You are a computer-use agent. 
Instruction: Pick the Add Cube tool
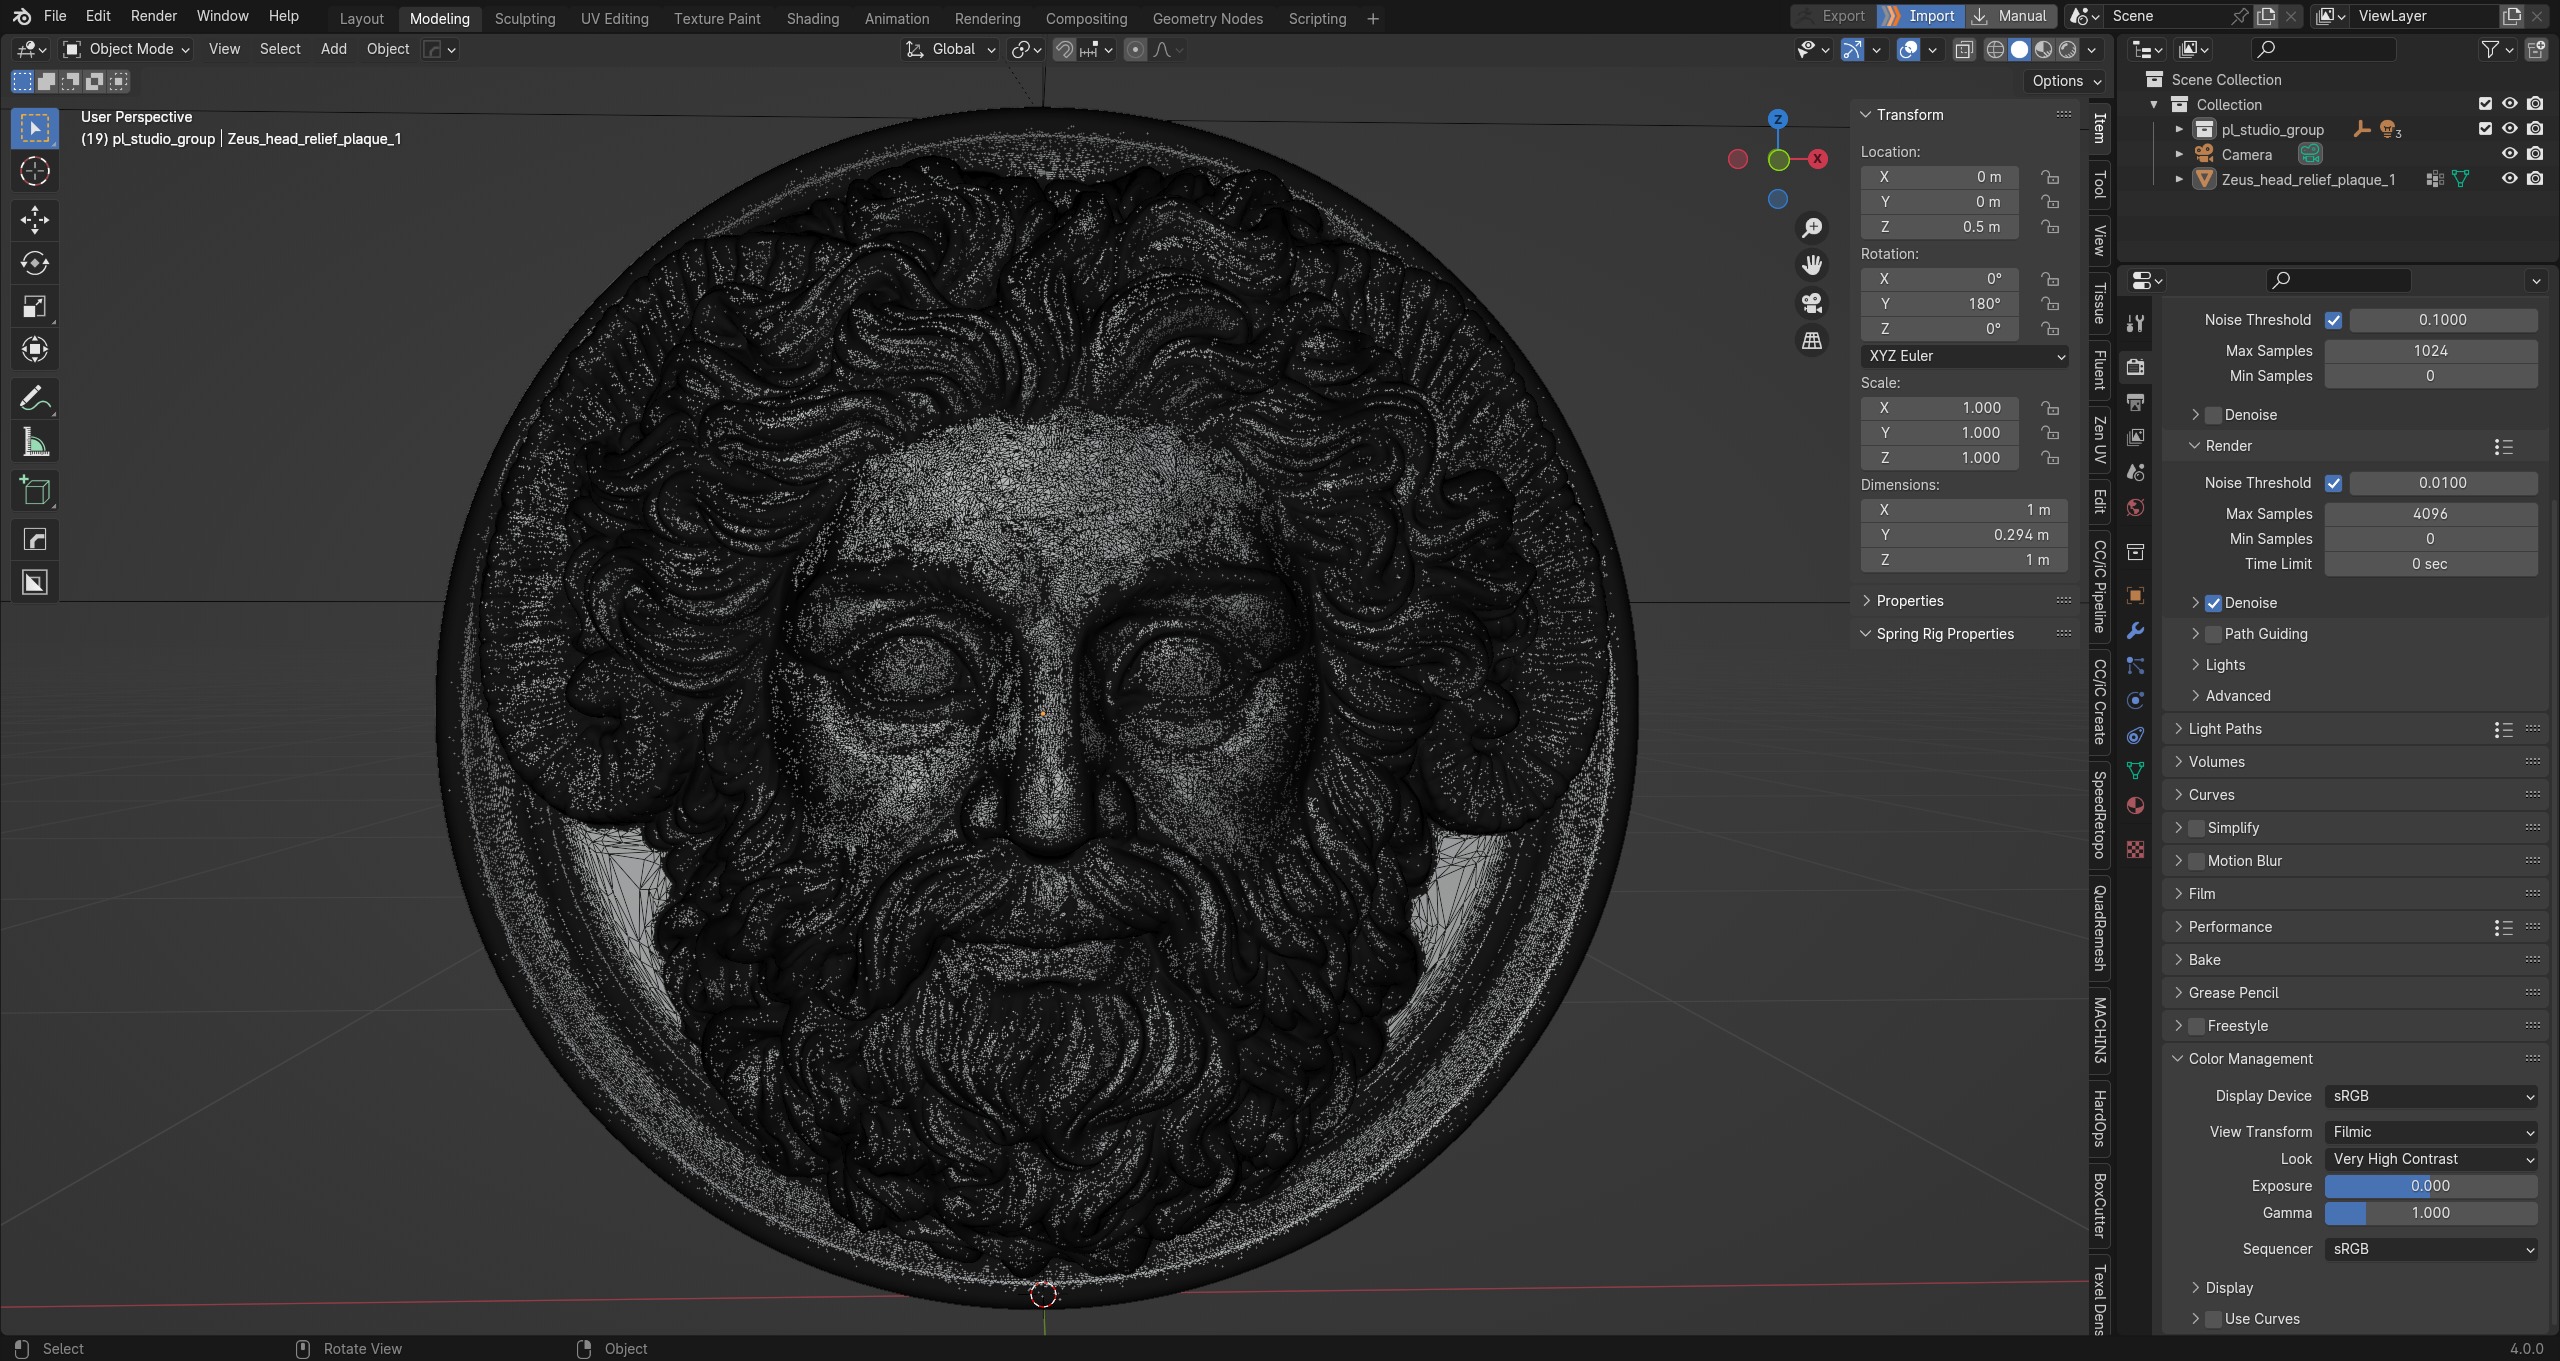click(34, 491)
